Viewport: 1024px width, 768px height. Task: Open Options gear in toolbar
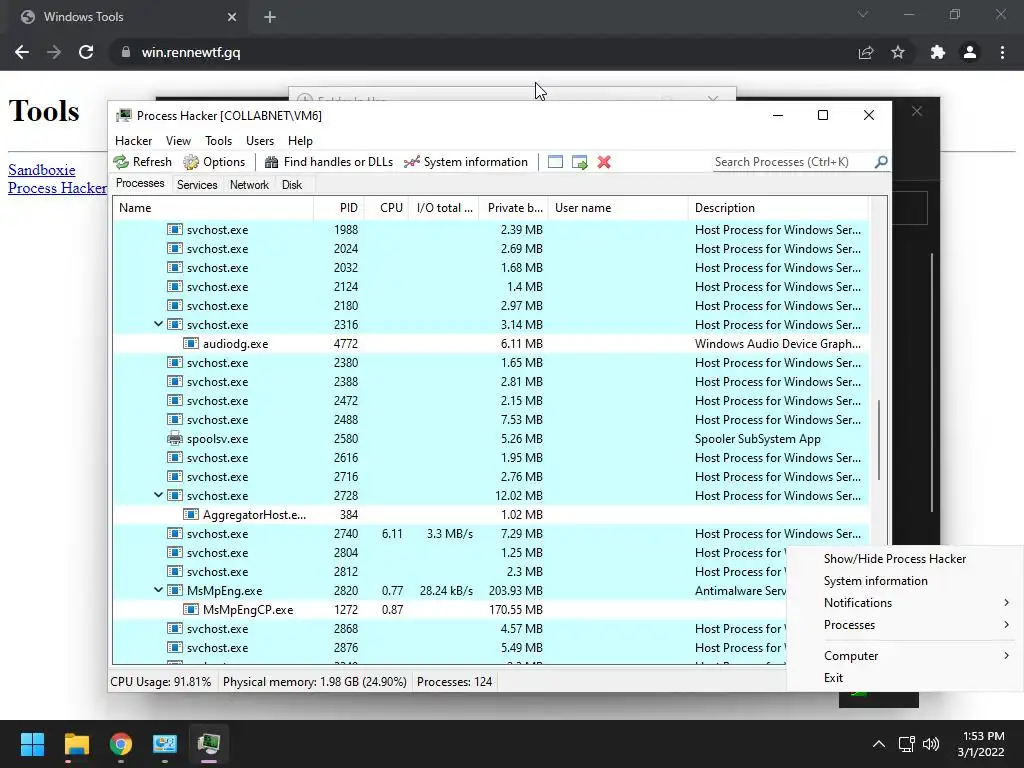pos(191,162)
